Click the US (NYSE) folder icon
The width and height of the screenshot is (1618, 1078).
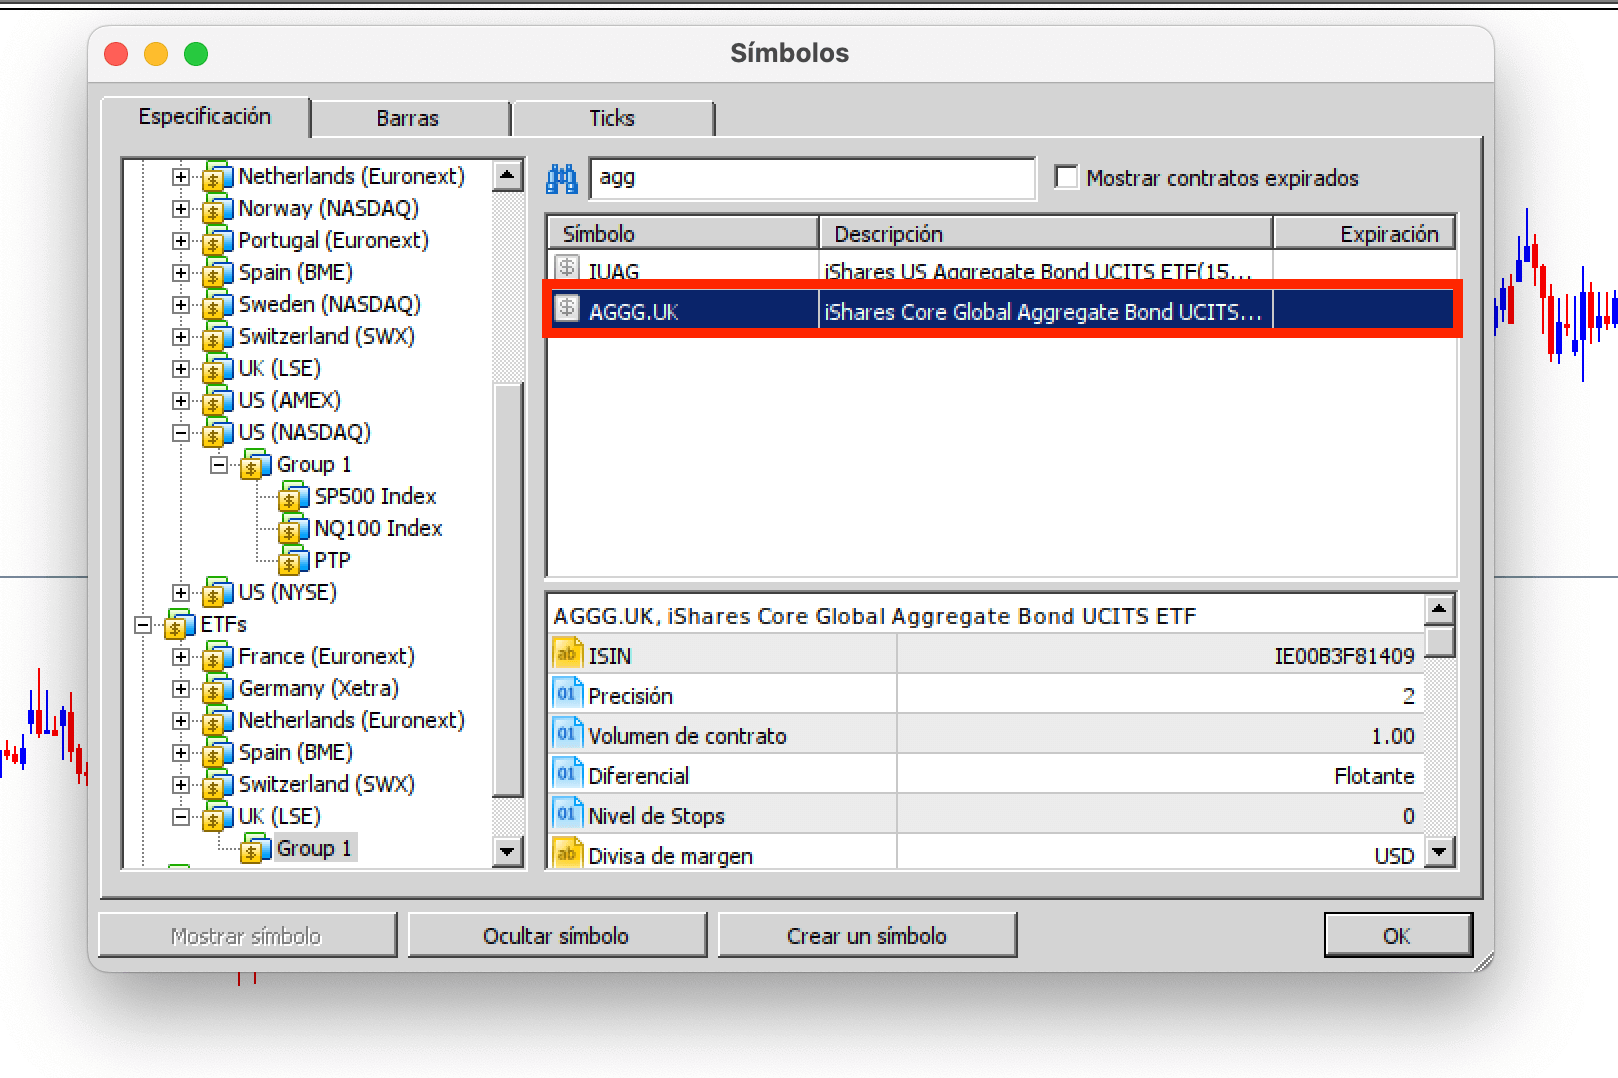(x=217, y=592)
